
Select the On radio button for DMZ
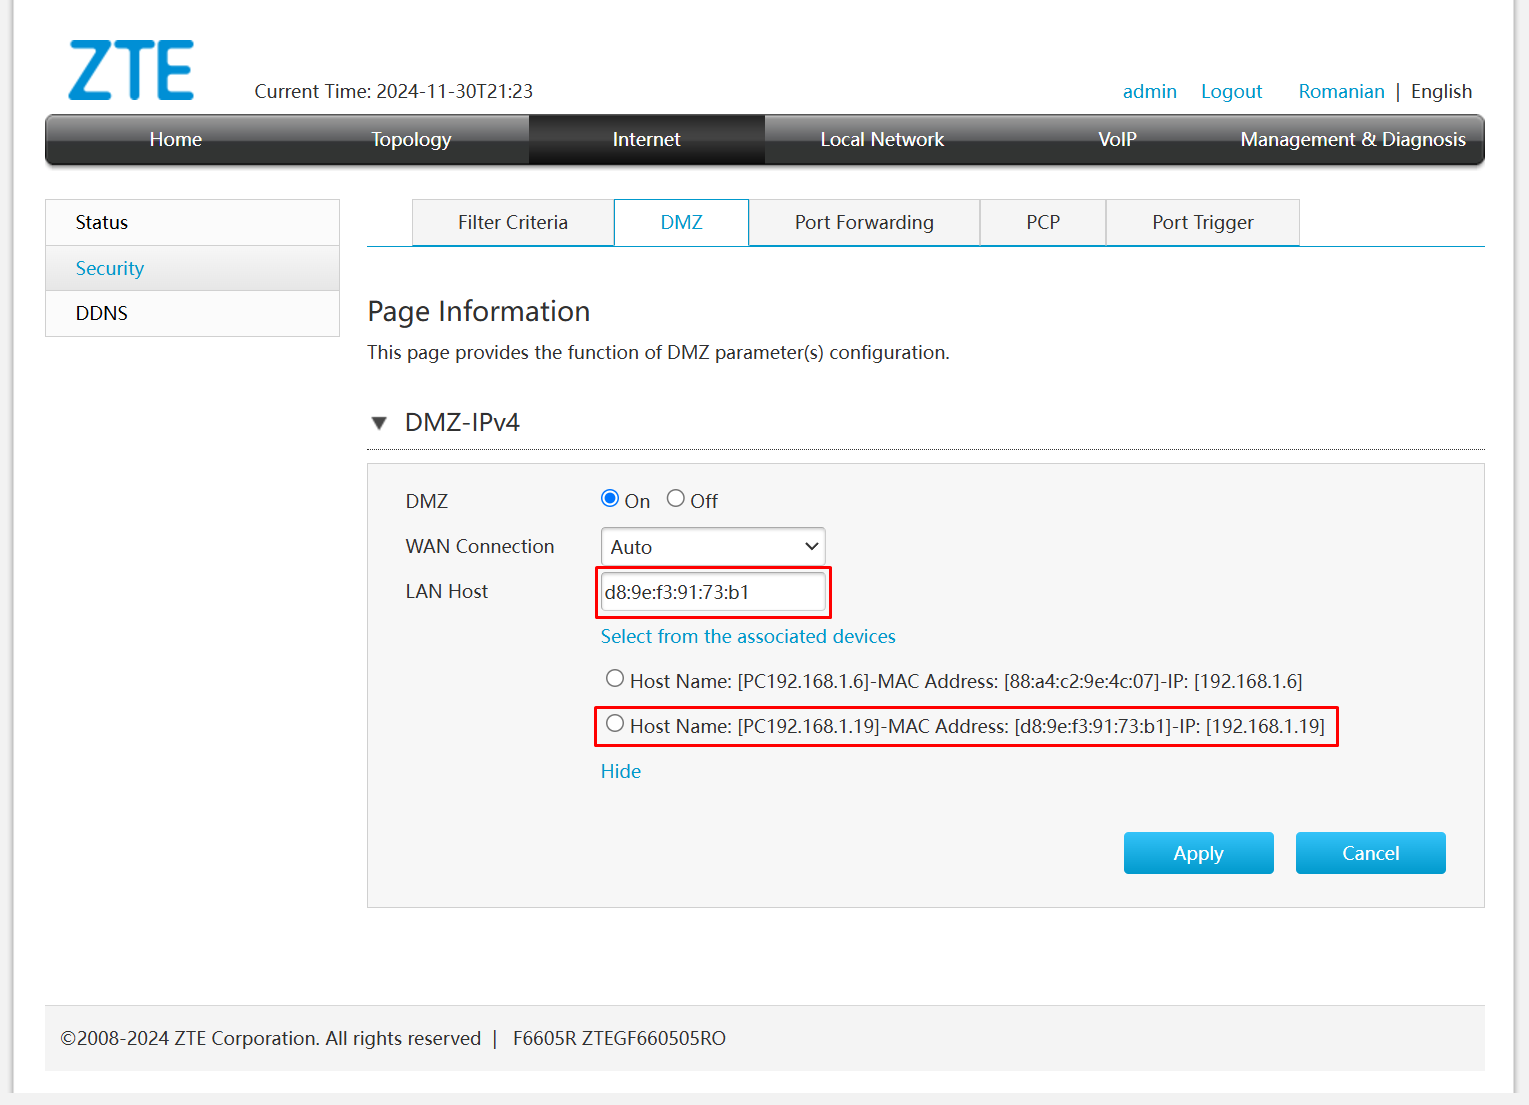(610, 498)
